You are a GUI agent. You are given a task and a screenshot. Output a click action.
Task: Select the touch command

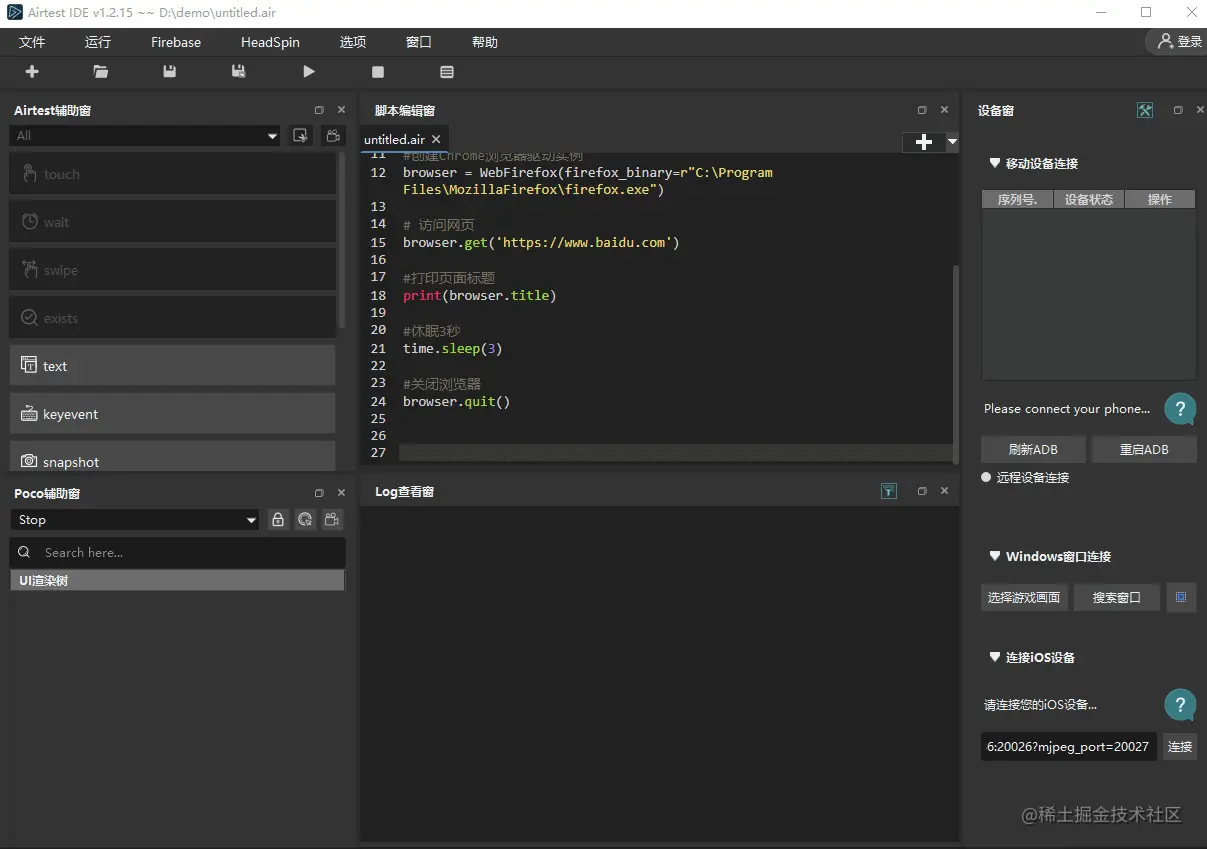point(172,174)
